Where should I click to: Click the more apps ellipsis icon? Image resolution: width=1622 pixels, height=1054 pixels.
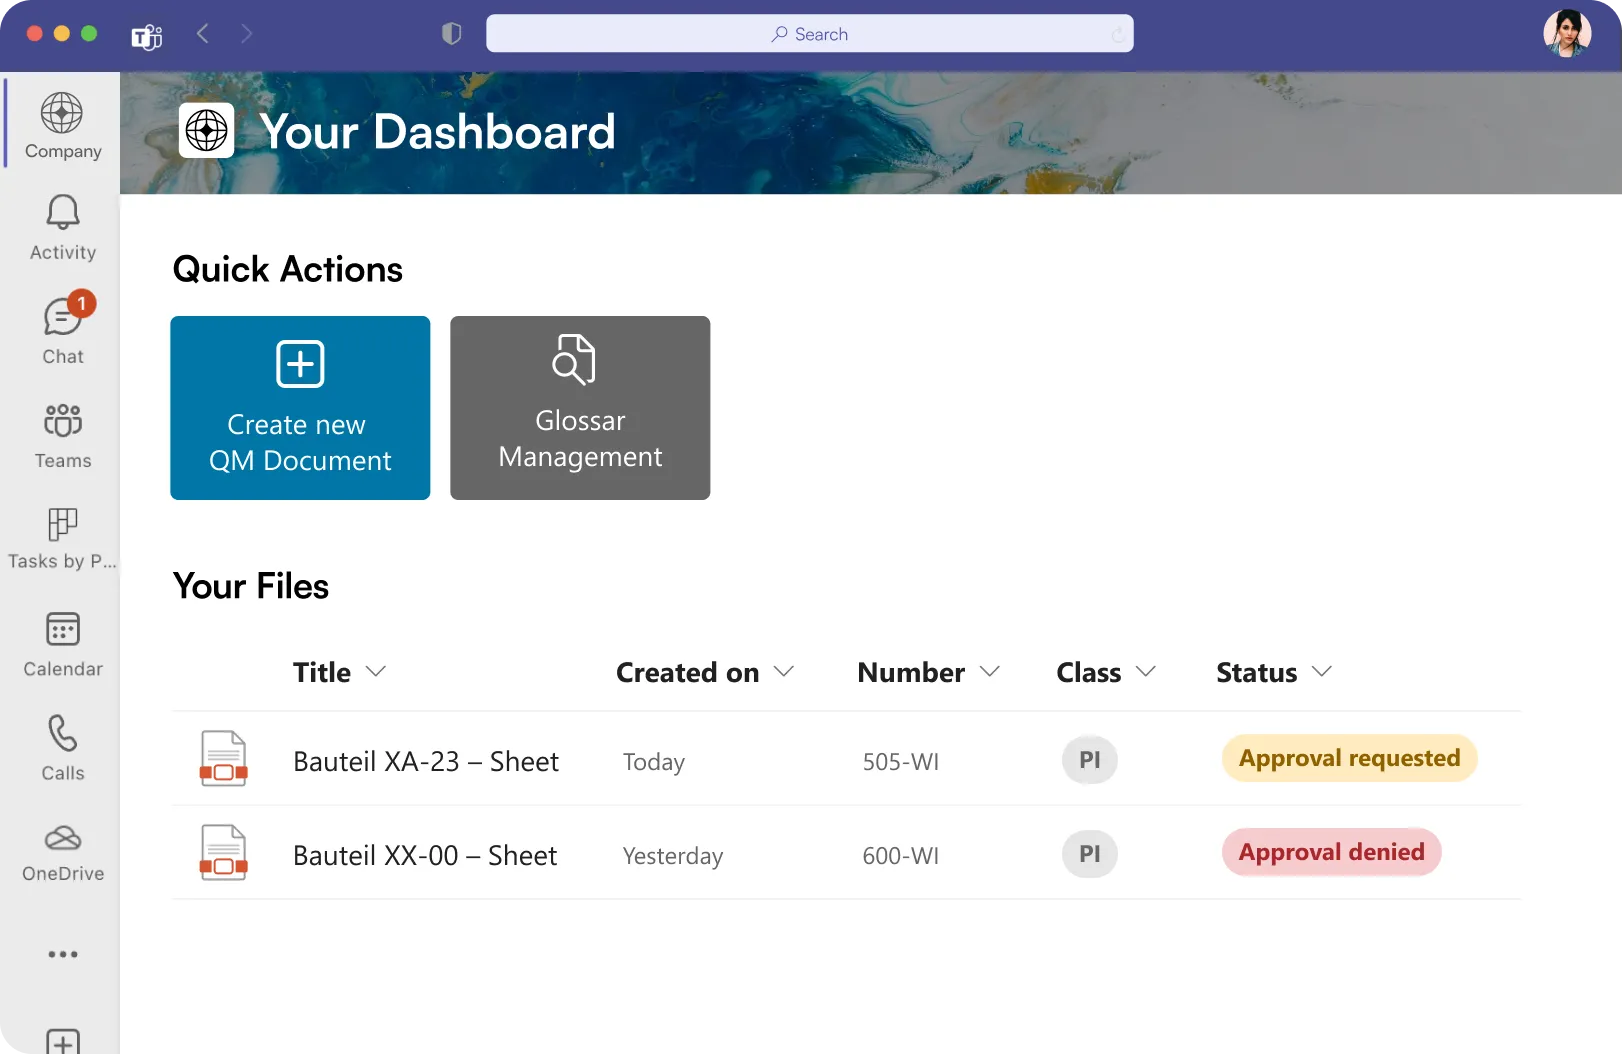tap(62, 954)
